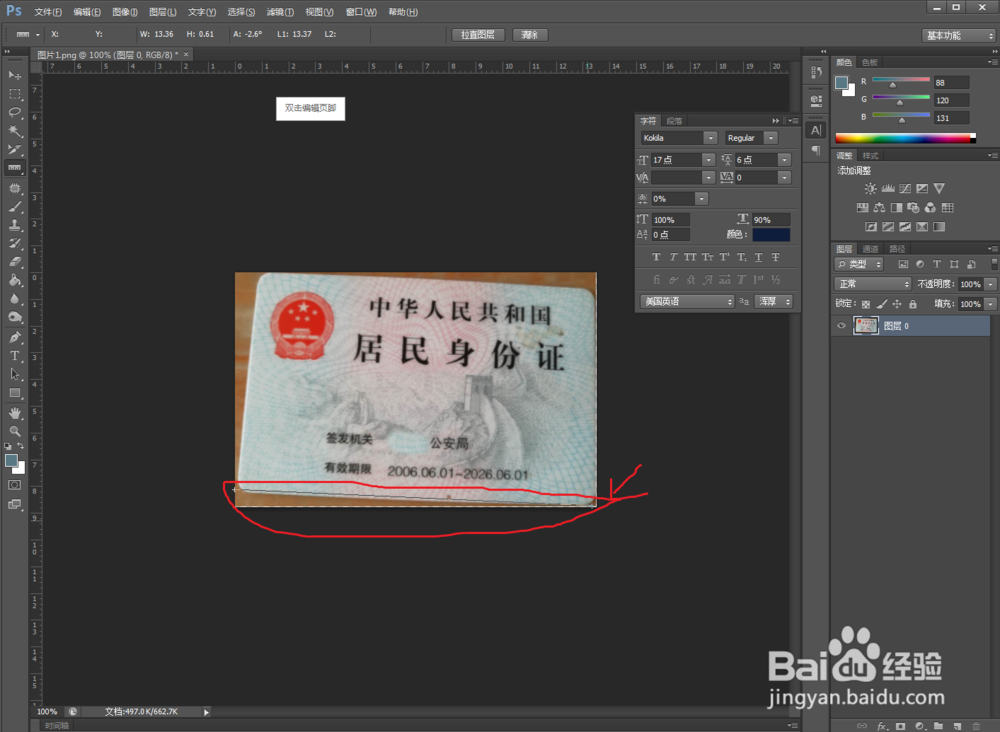The image size is (1000, 732).
Task: Add a Color Balance adjustment (scales icon)
Action: click(x=879, y=207)
